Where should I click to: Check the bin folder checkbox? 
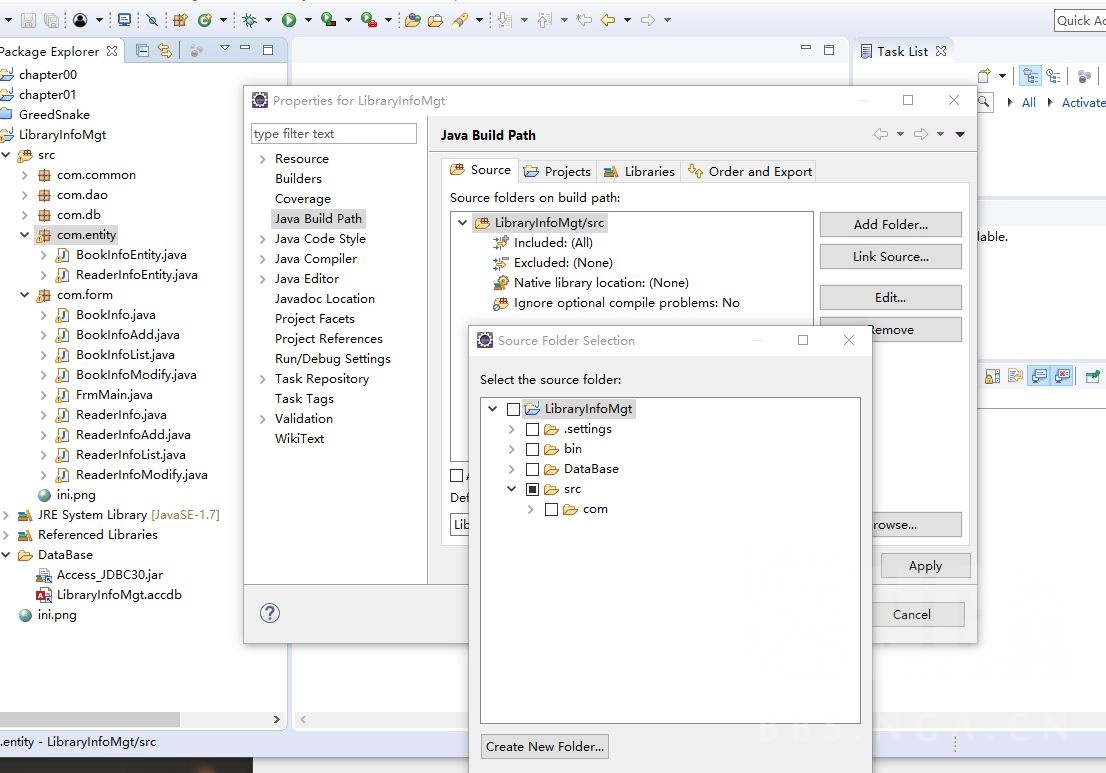coord(532,449)
